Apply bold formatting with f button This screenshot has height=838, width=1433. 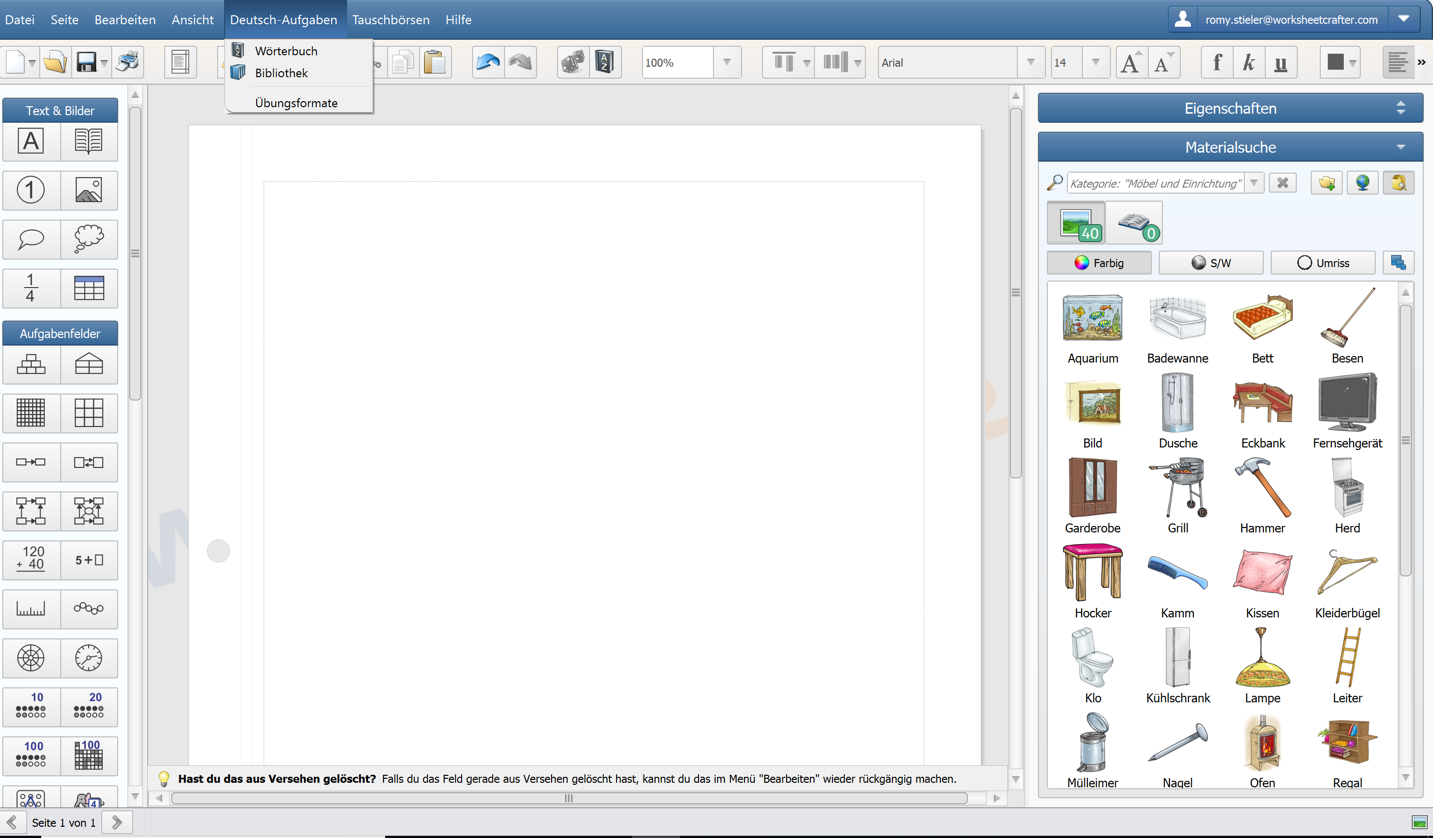pyautogui.click(x=1217, y=62)
